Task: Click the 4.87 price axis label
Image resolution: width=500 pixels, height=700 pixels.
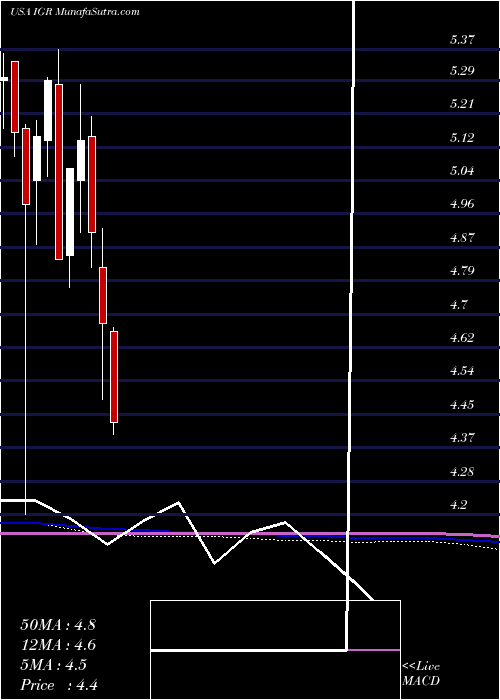Action: [x=462, y=238]
